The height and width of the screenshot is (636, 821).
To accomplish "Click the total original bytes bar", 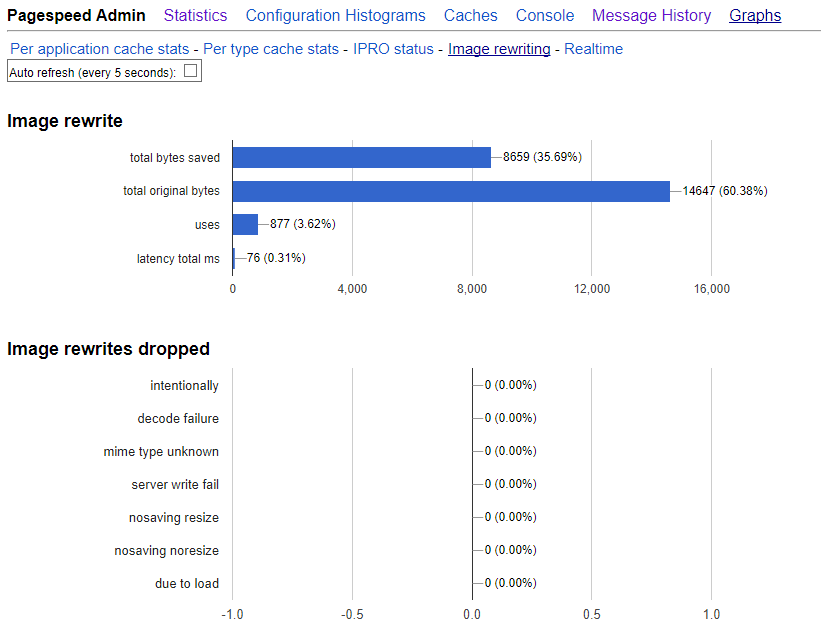I will [x=451, y=191].
